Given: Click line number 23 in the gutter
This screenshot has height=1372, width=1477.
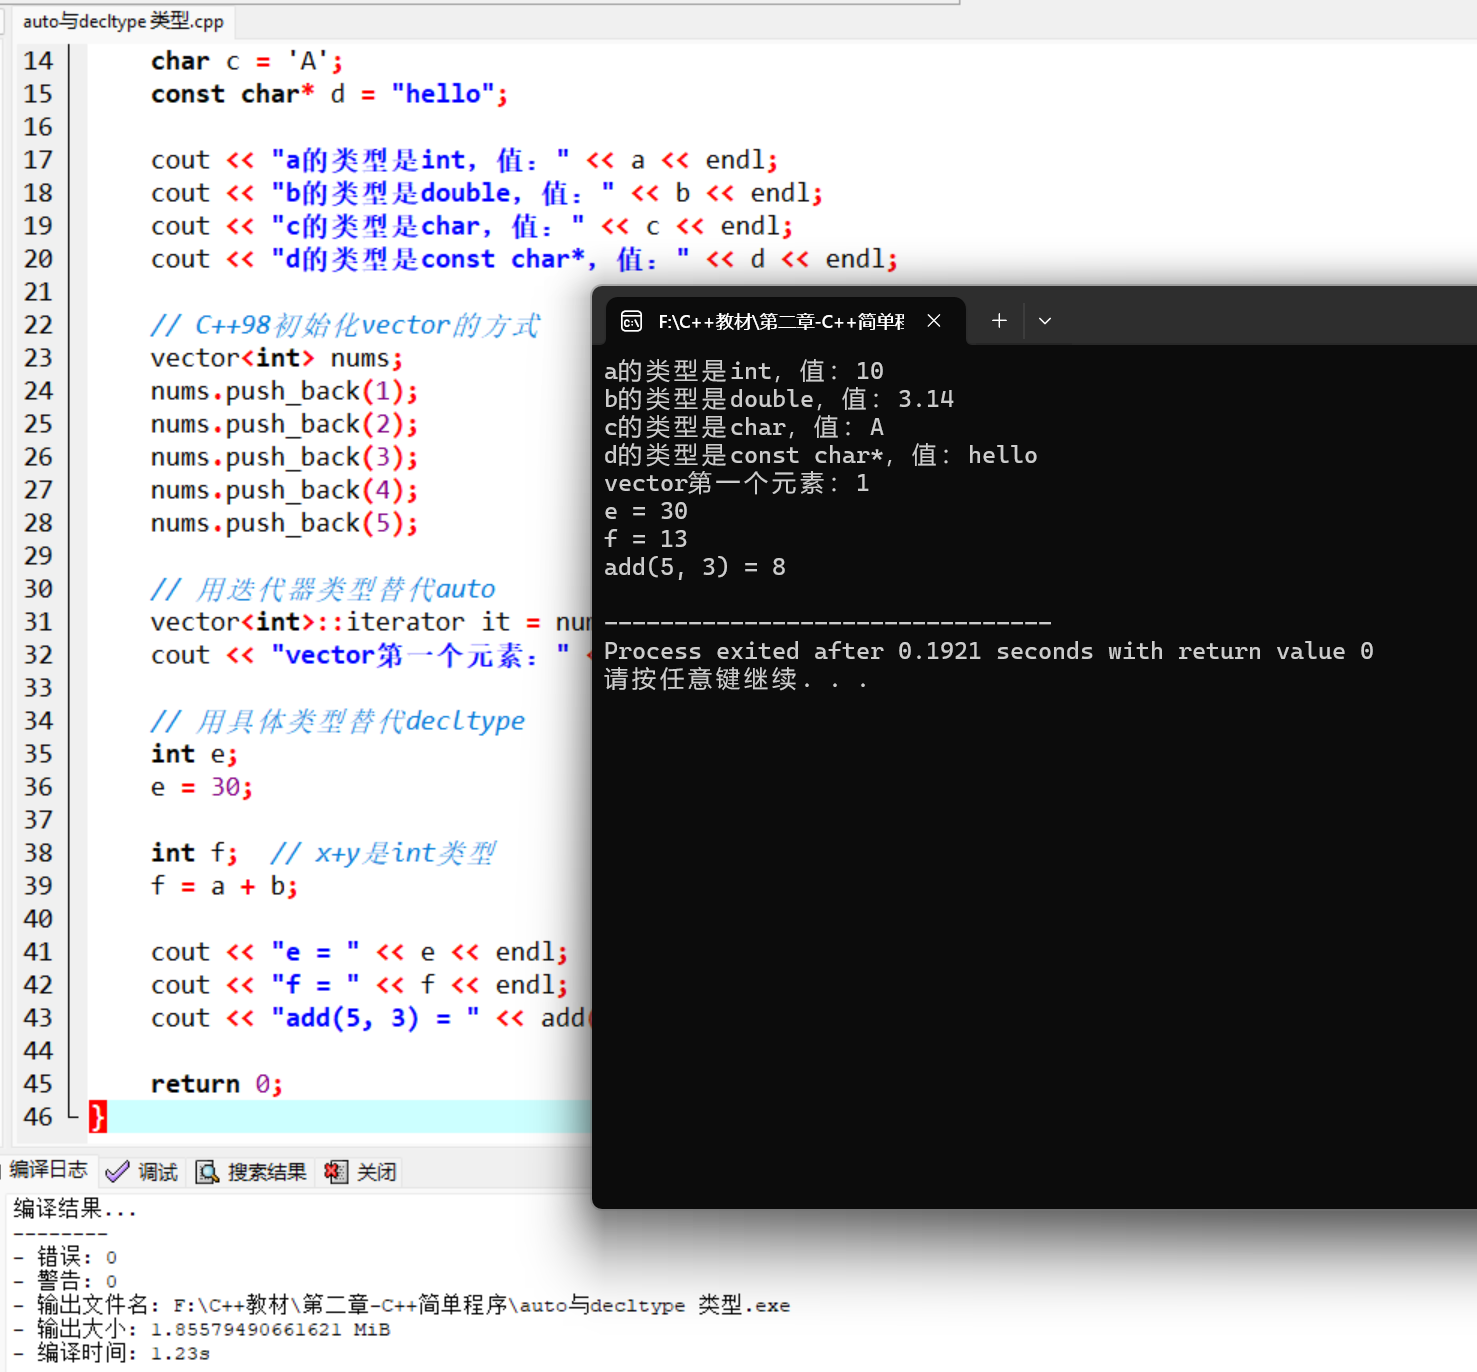Looking at the screenshot, I should click(x=38, y=358).
